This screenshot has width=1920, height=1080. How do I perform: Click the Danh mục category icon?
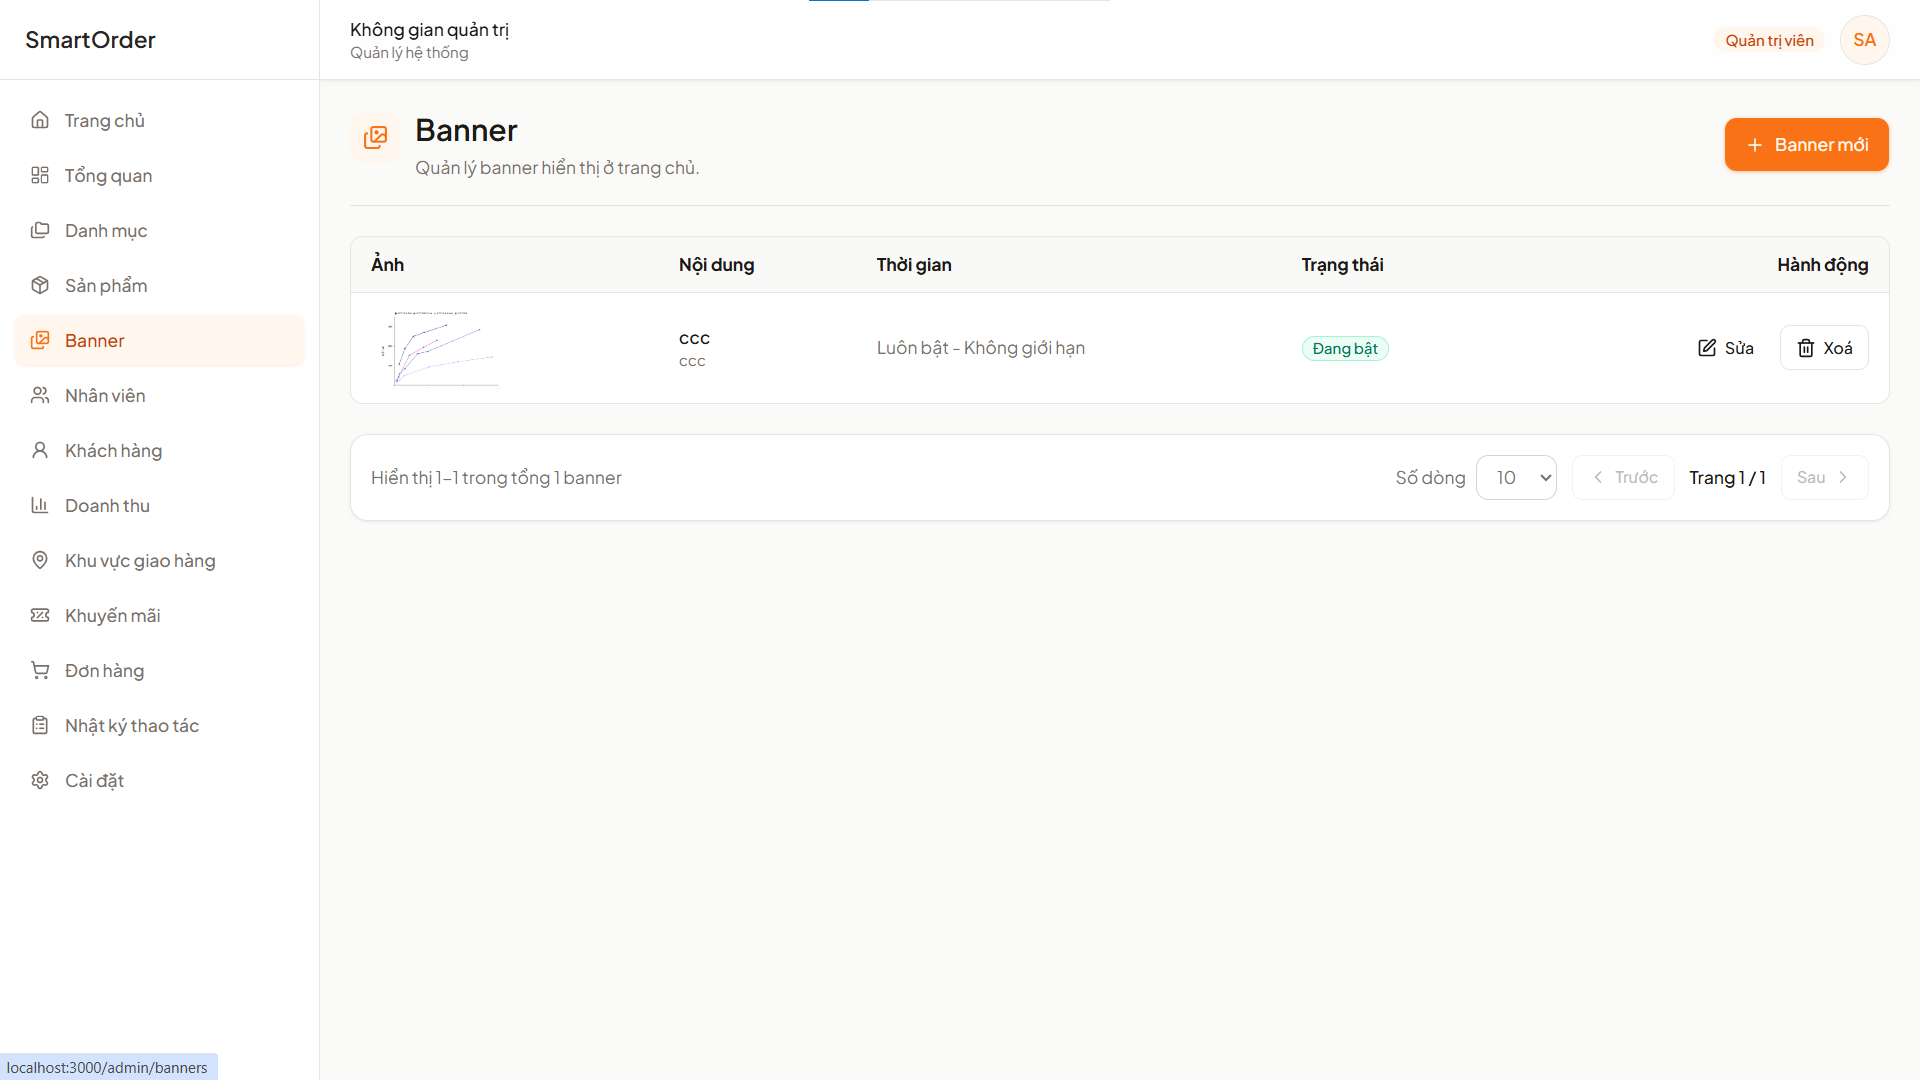pos(40,230)
